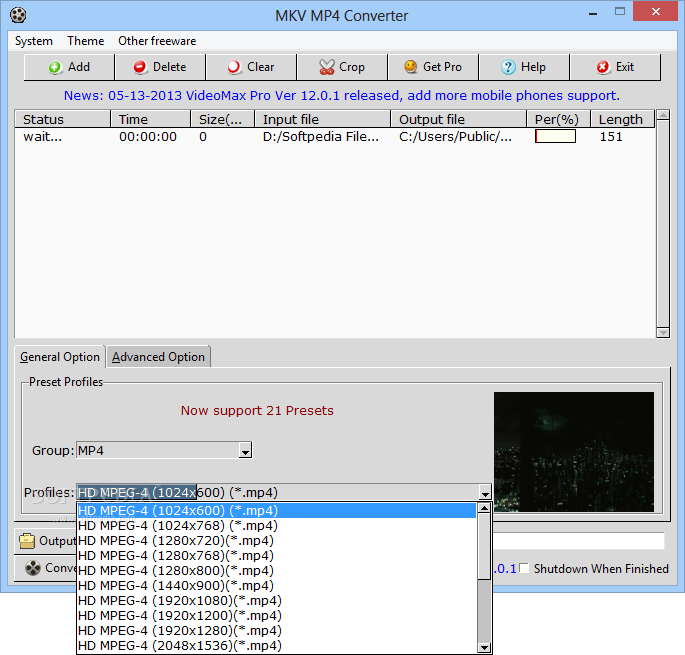This screenshot has height=655, width=685.
Task: Click the film reel app icon in title bar
Action: [18, 15]
